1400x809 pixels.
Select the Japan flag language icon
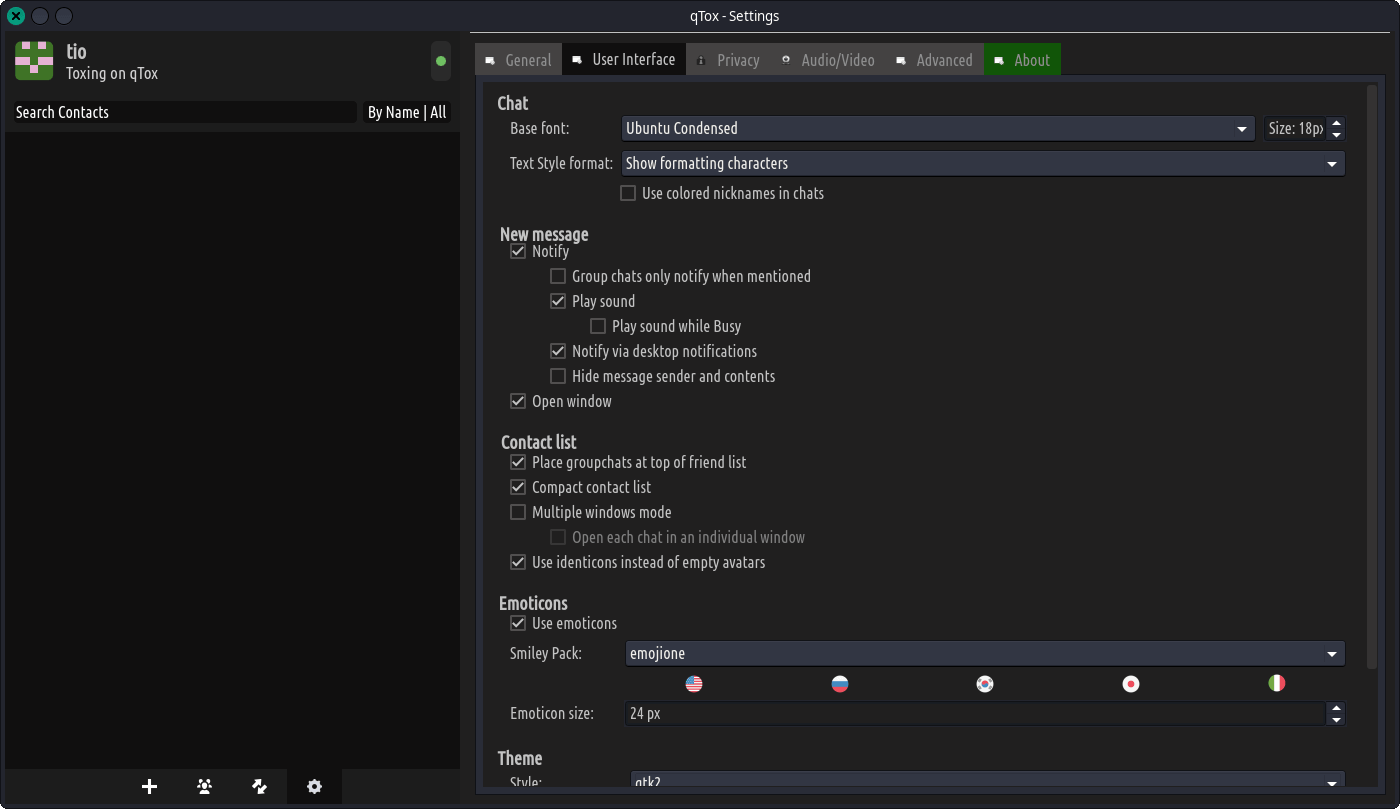click(1131, 684)
